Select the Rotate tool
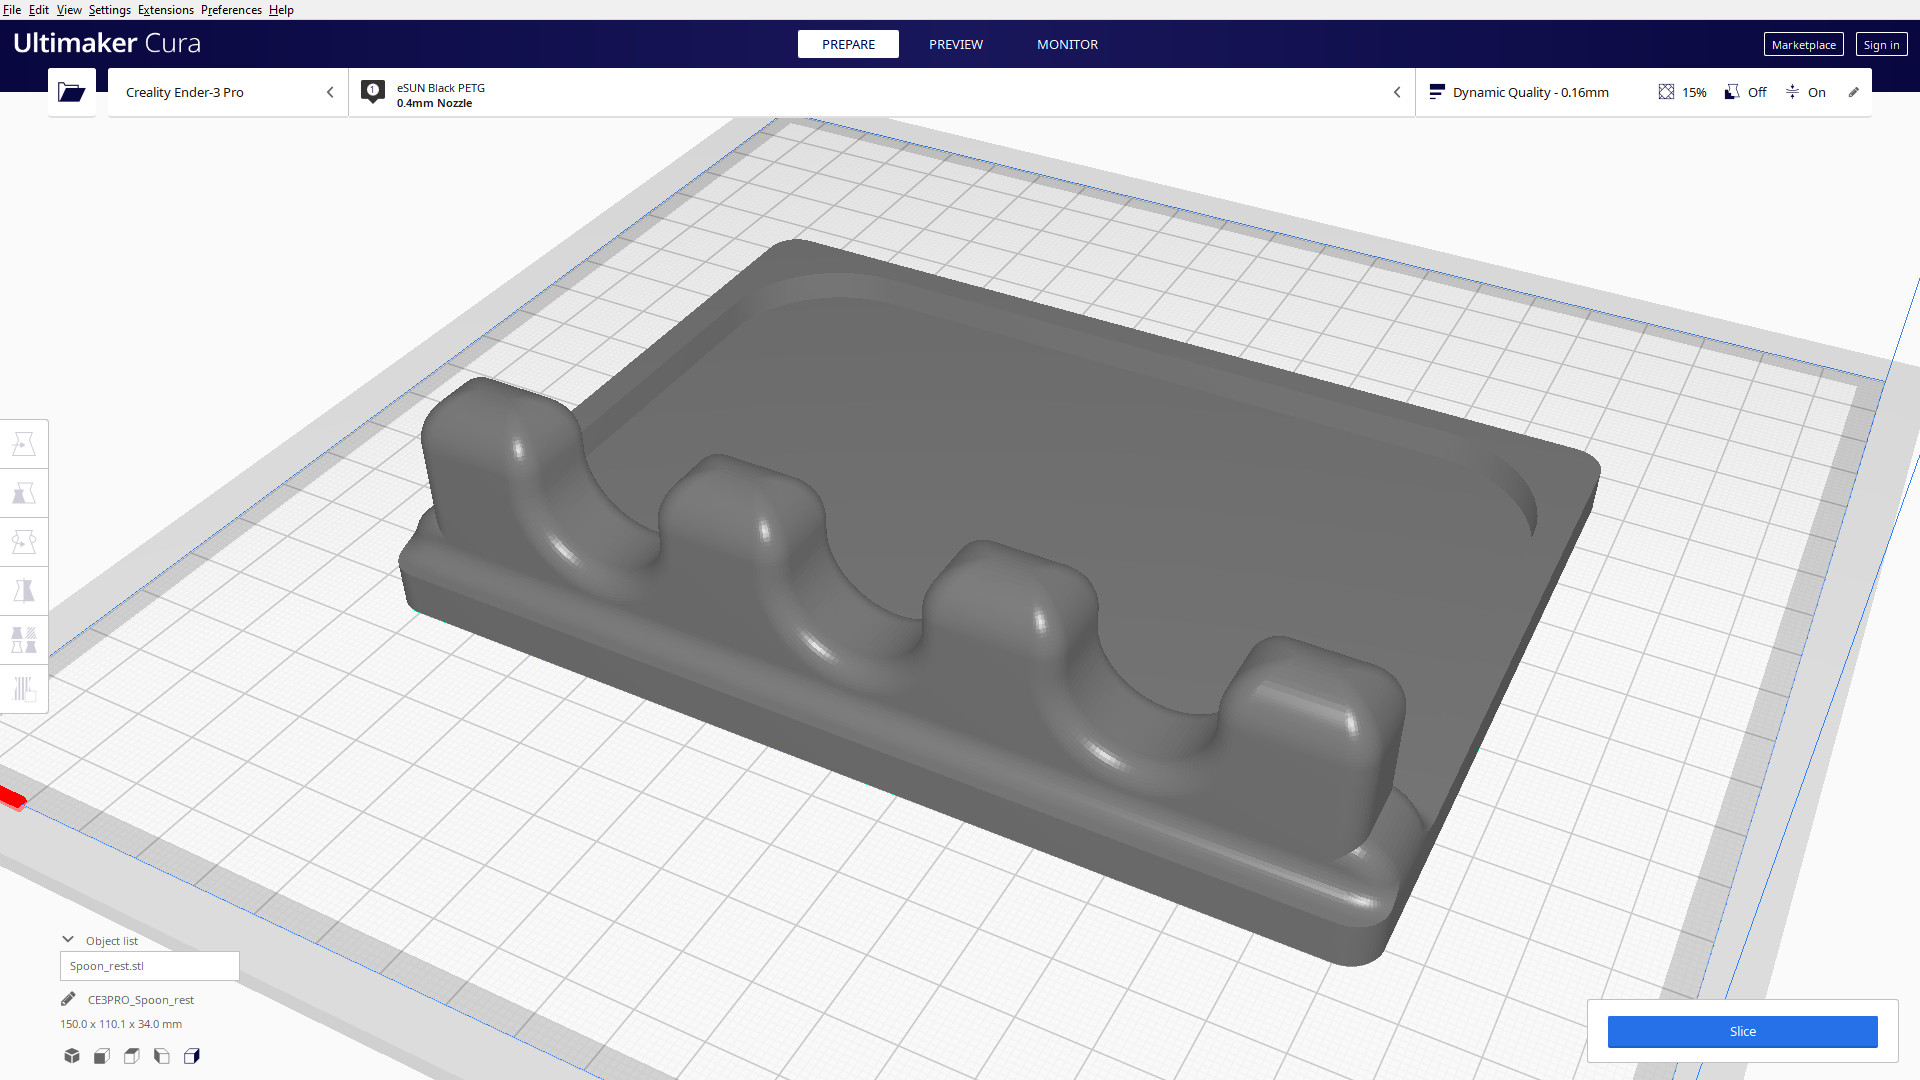This screenshot has height=1080, width=1920. click(x=24, y=541)
